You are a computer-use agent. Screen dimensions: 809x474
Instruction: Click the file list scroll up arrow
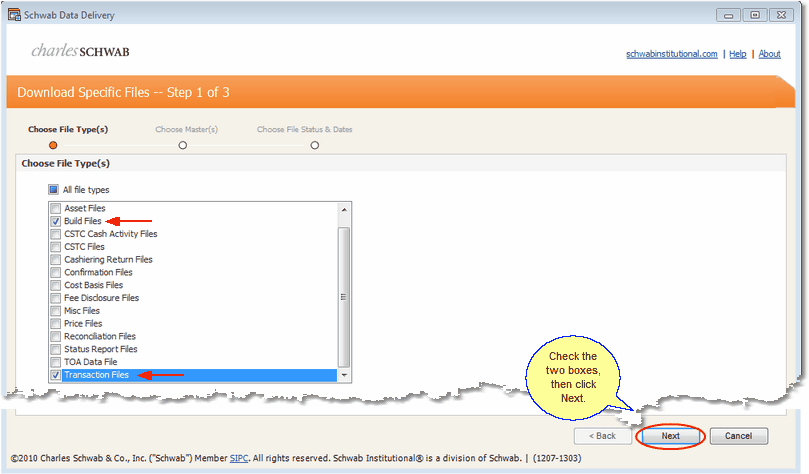344,209
